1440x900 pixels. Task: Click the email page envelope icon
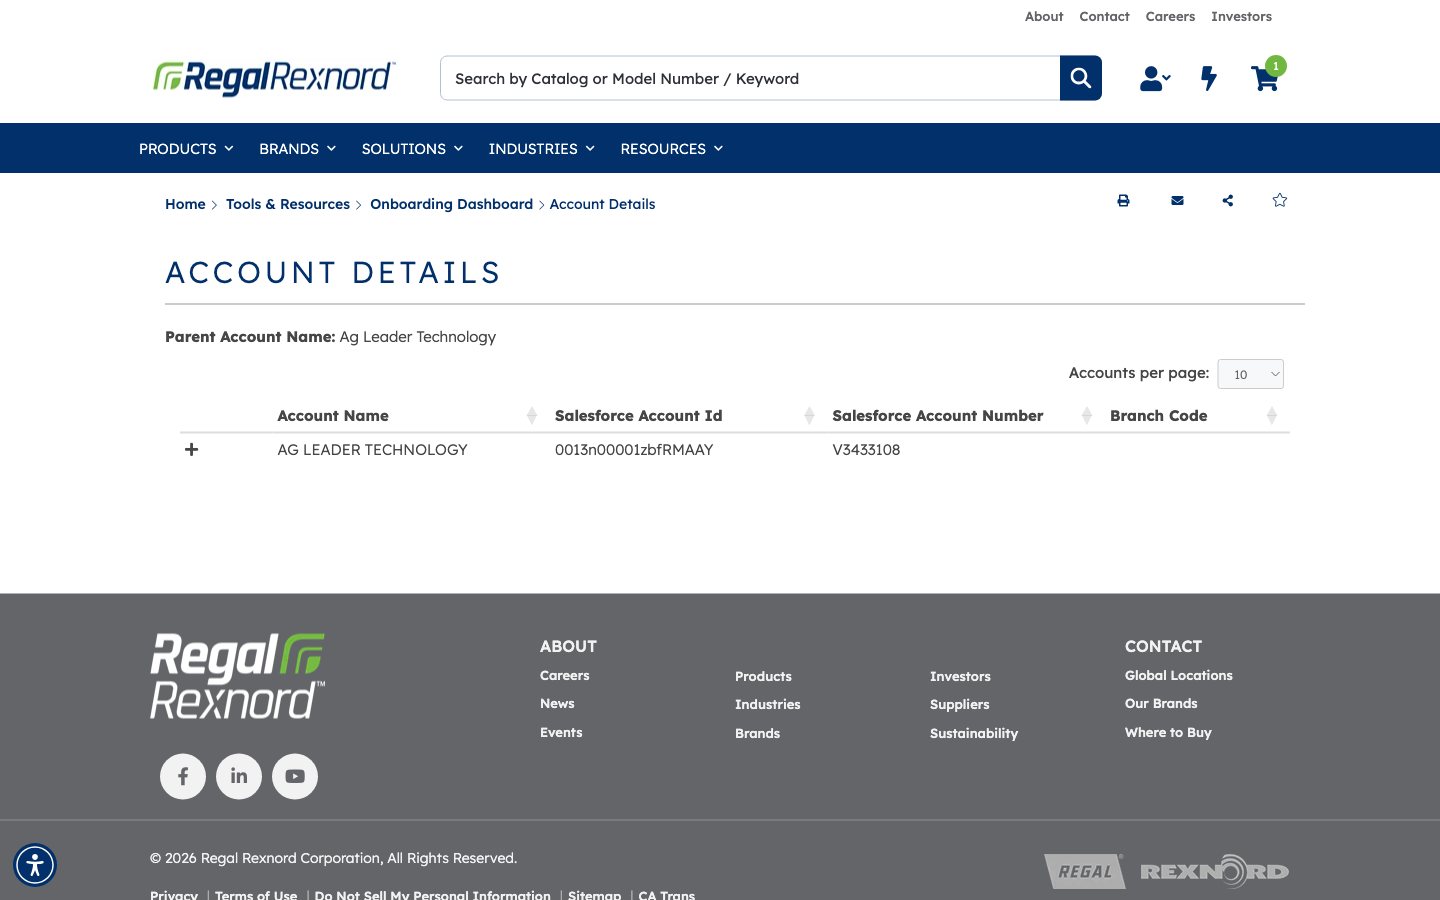pyautogui.click(x=1177, y=201)
